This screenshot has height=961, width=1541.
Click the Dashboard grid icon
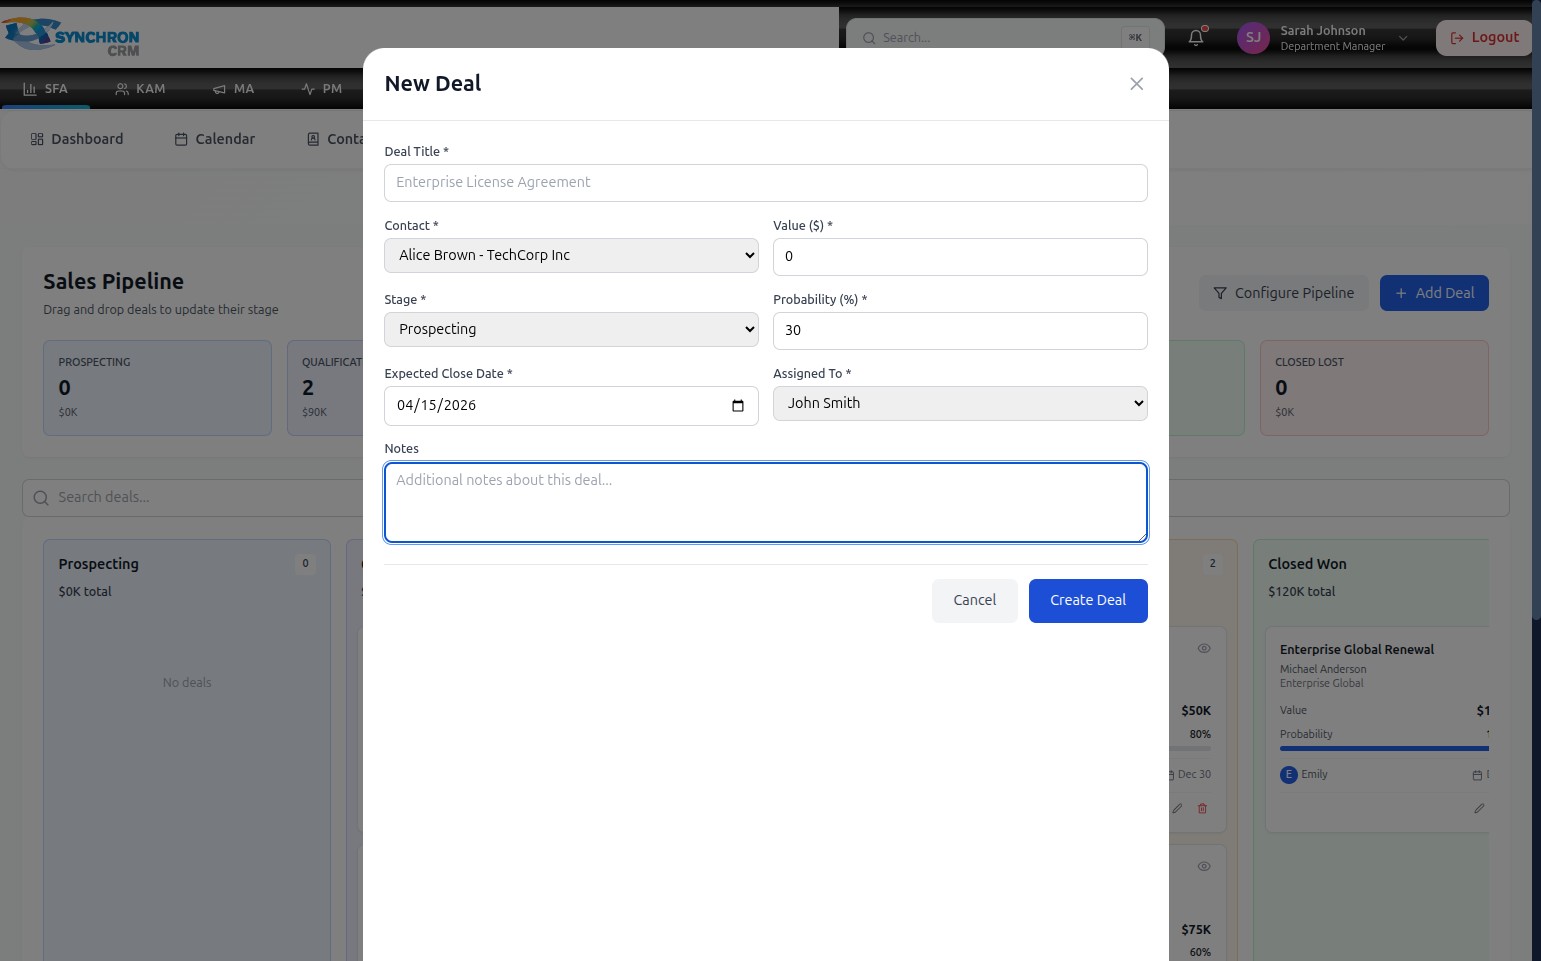(x=37, y=139)
